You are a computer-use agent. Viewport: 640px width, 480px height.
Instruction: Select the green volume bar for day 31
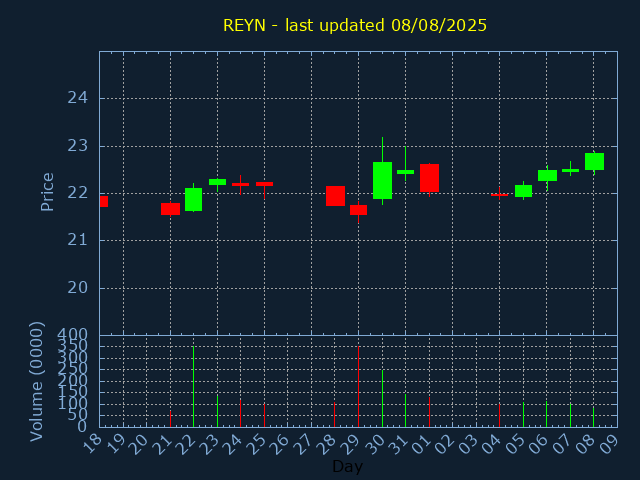point(405,411)
